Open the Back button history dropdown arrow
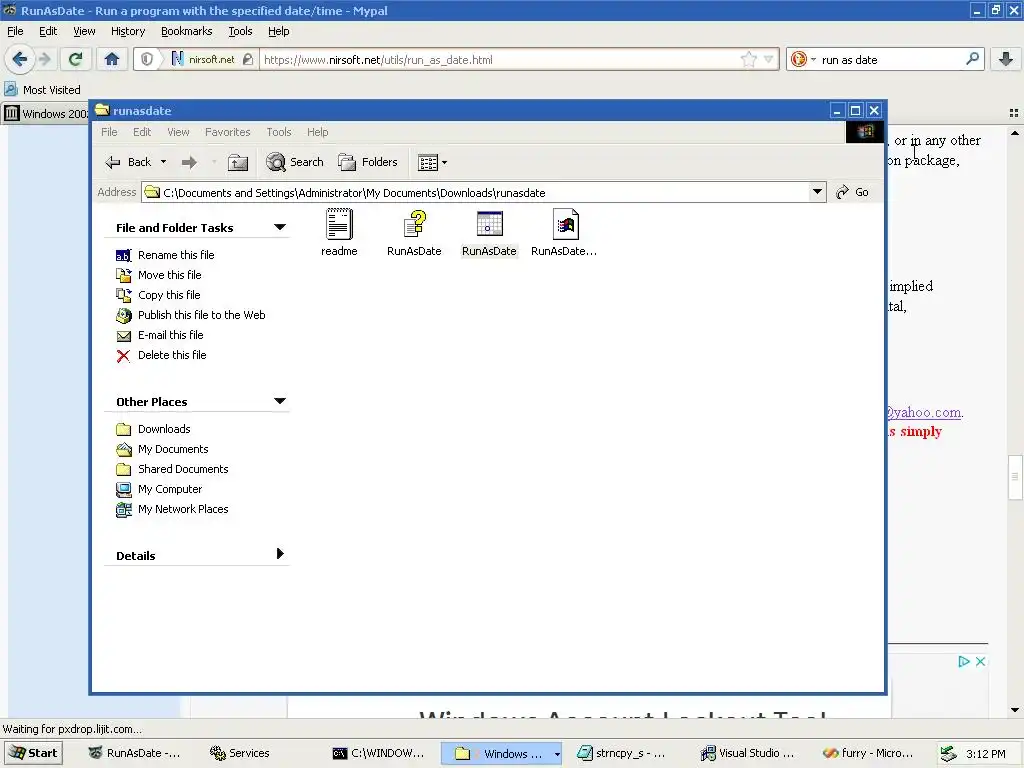The image size is (1024, 768). [163, 162]
